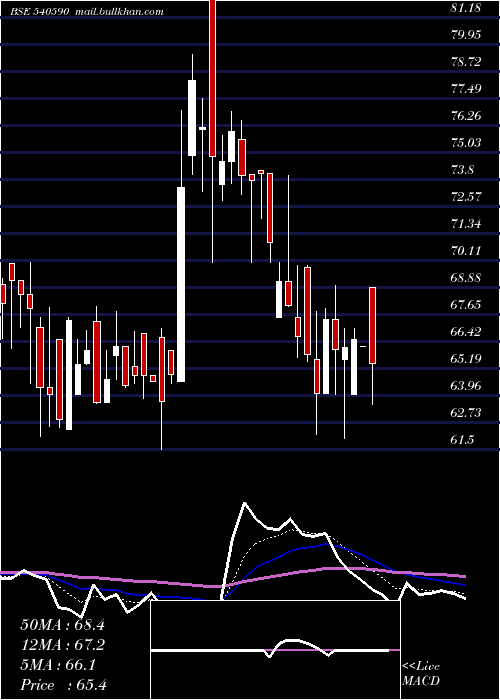This screenshot has width=500, height=700.
Task: Select the 68.88 price axis label
Action: pyautogui.click(x=466, y=278)
